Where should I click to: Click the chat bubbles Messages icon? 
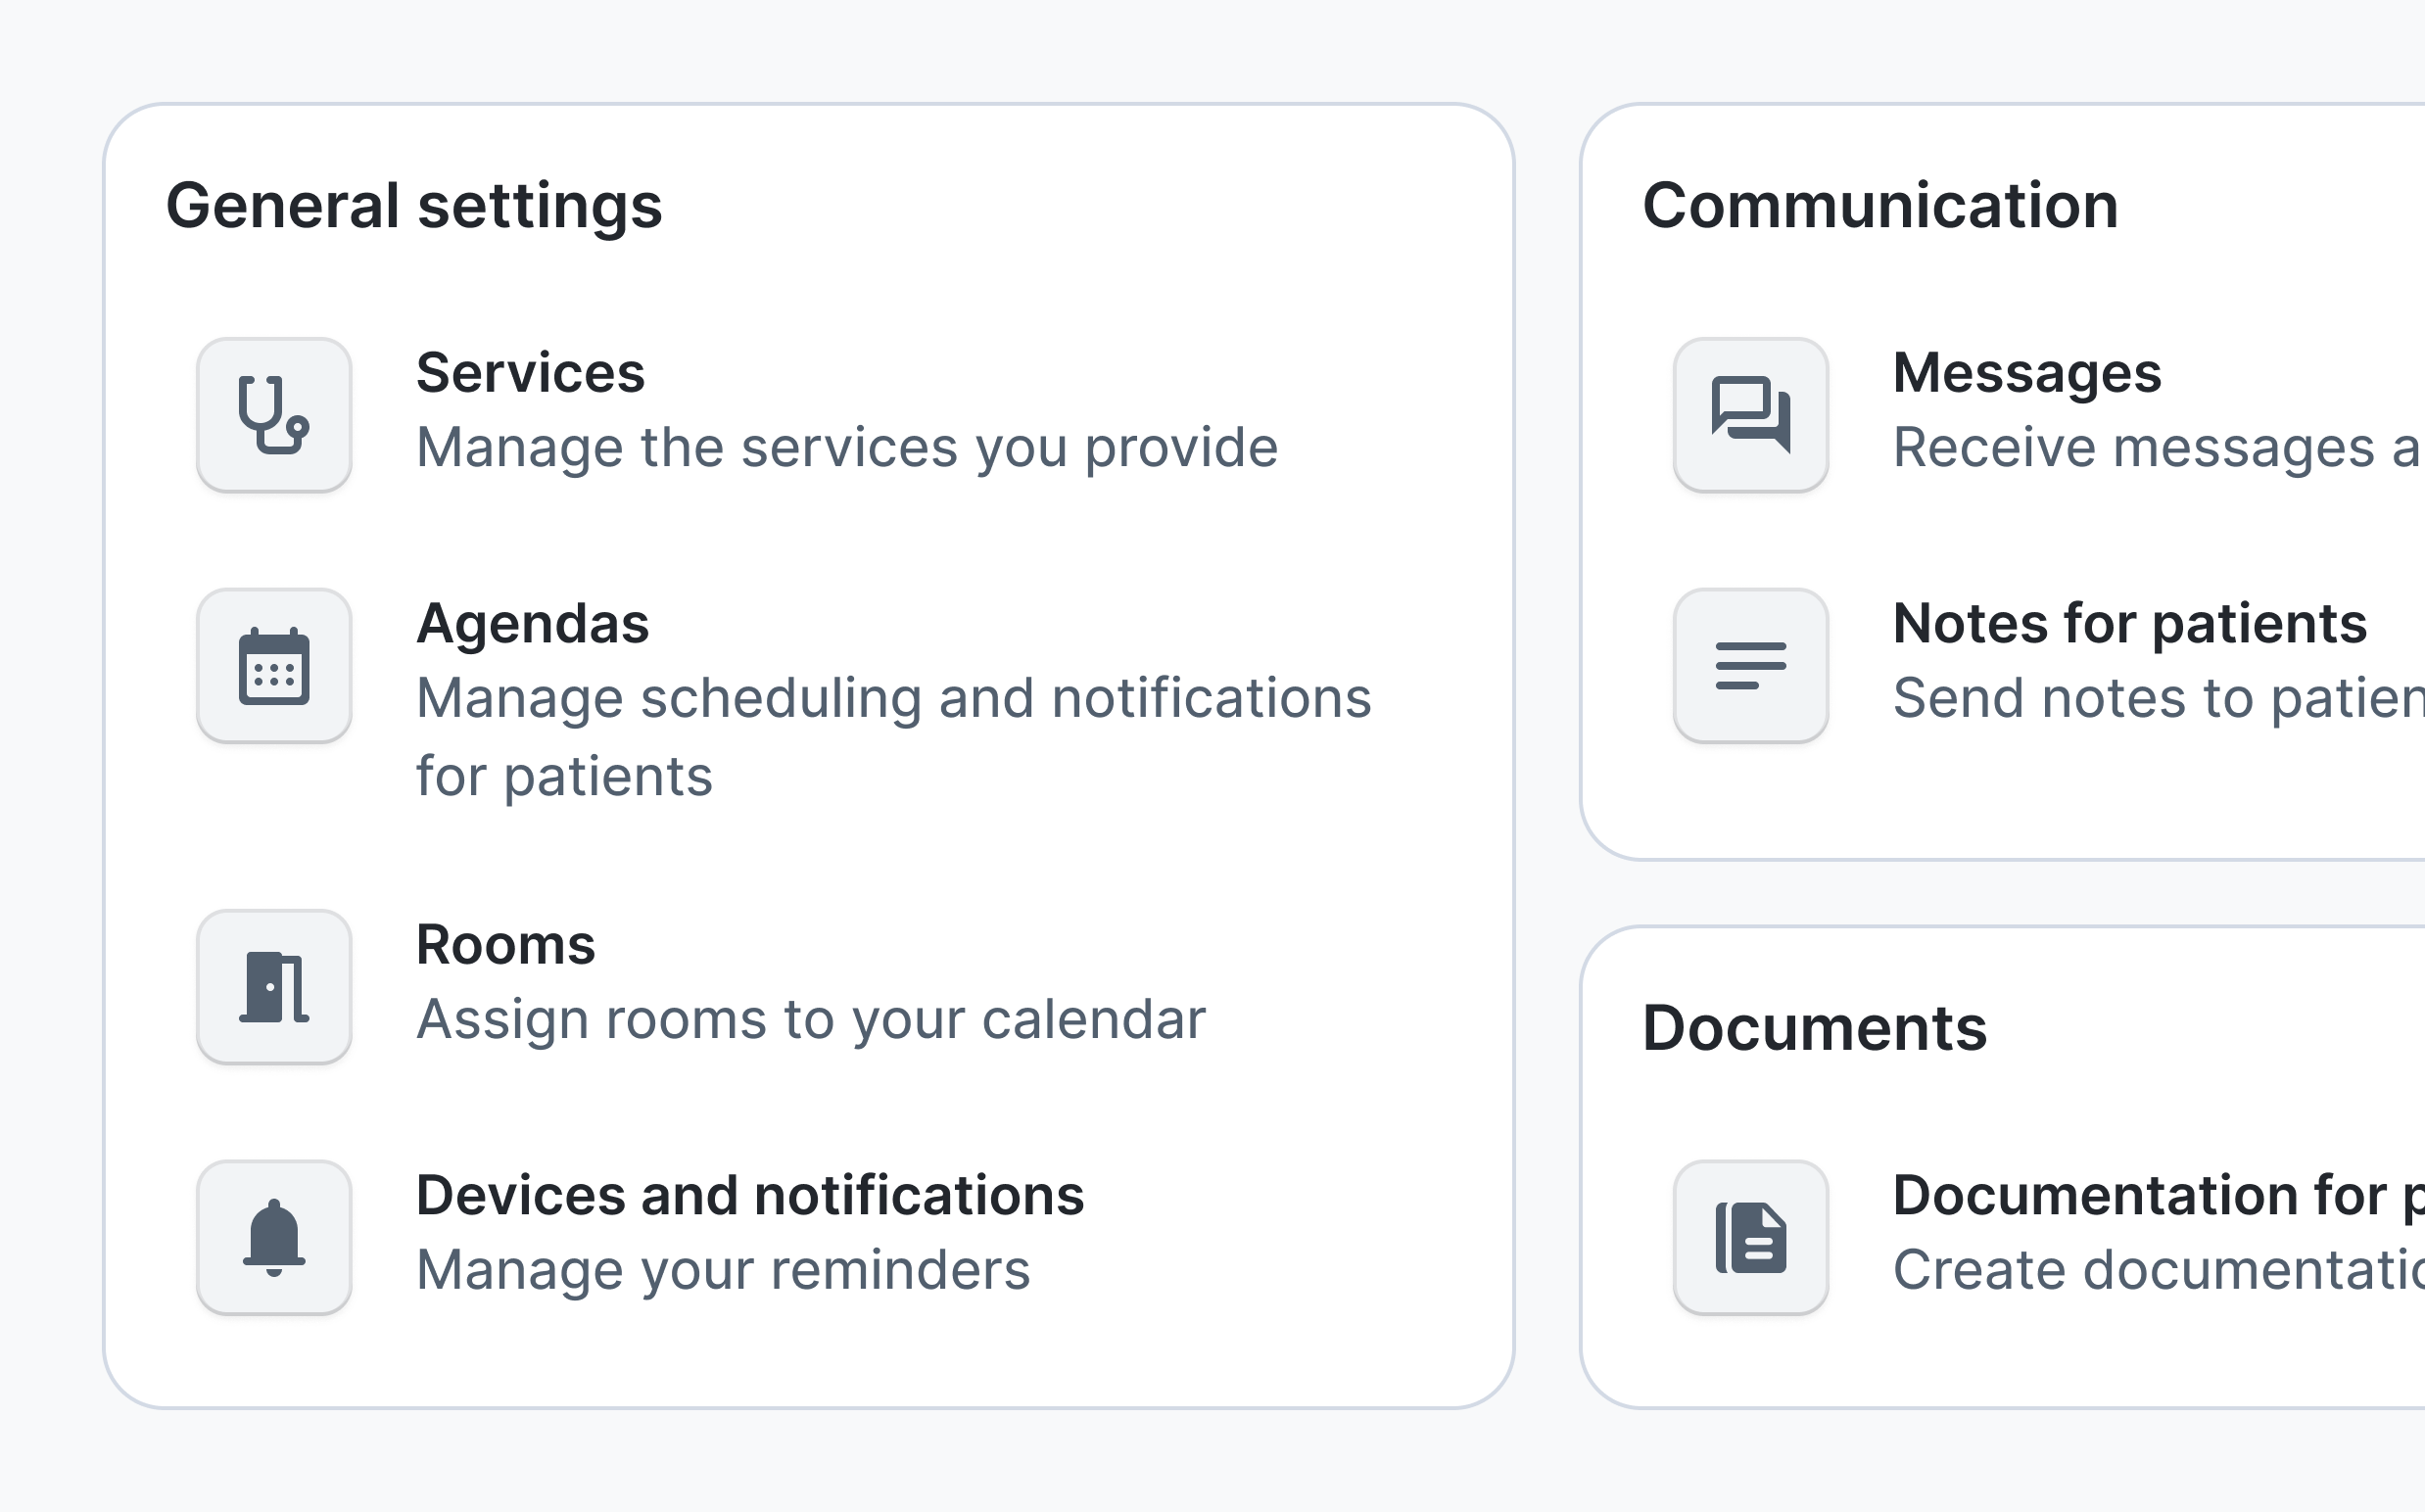[x=1750, y=414]
